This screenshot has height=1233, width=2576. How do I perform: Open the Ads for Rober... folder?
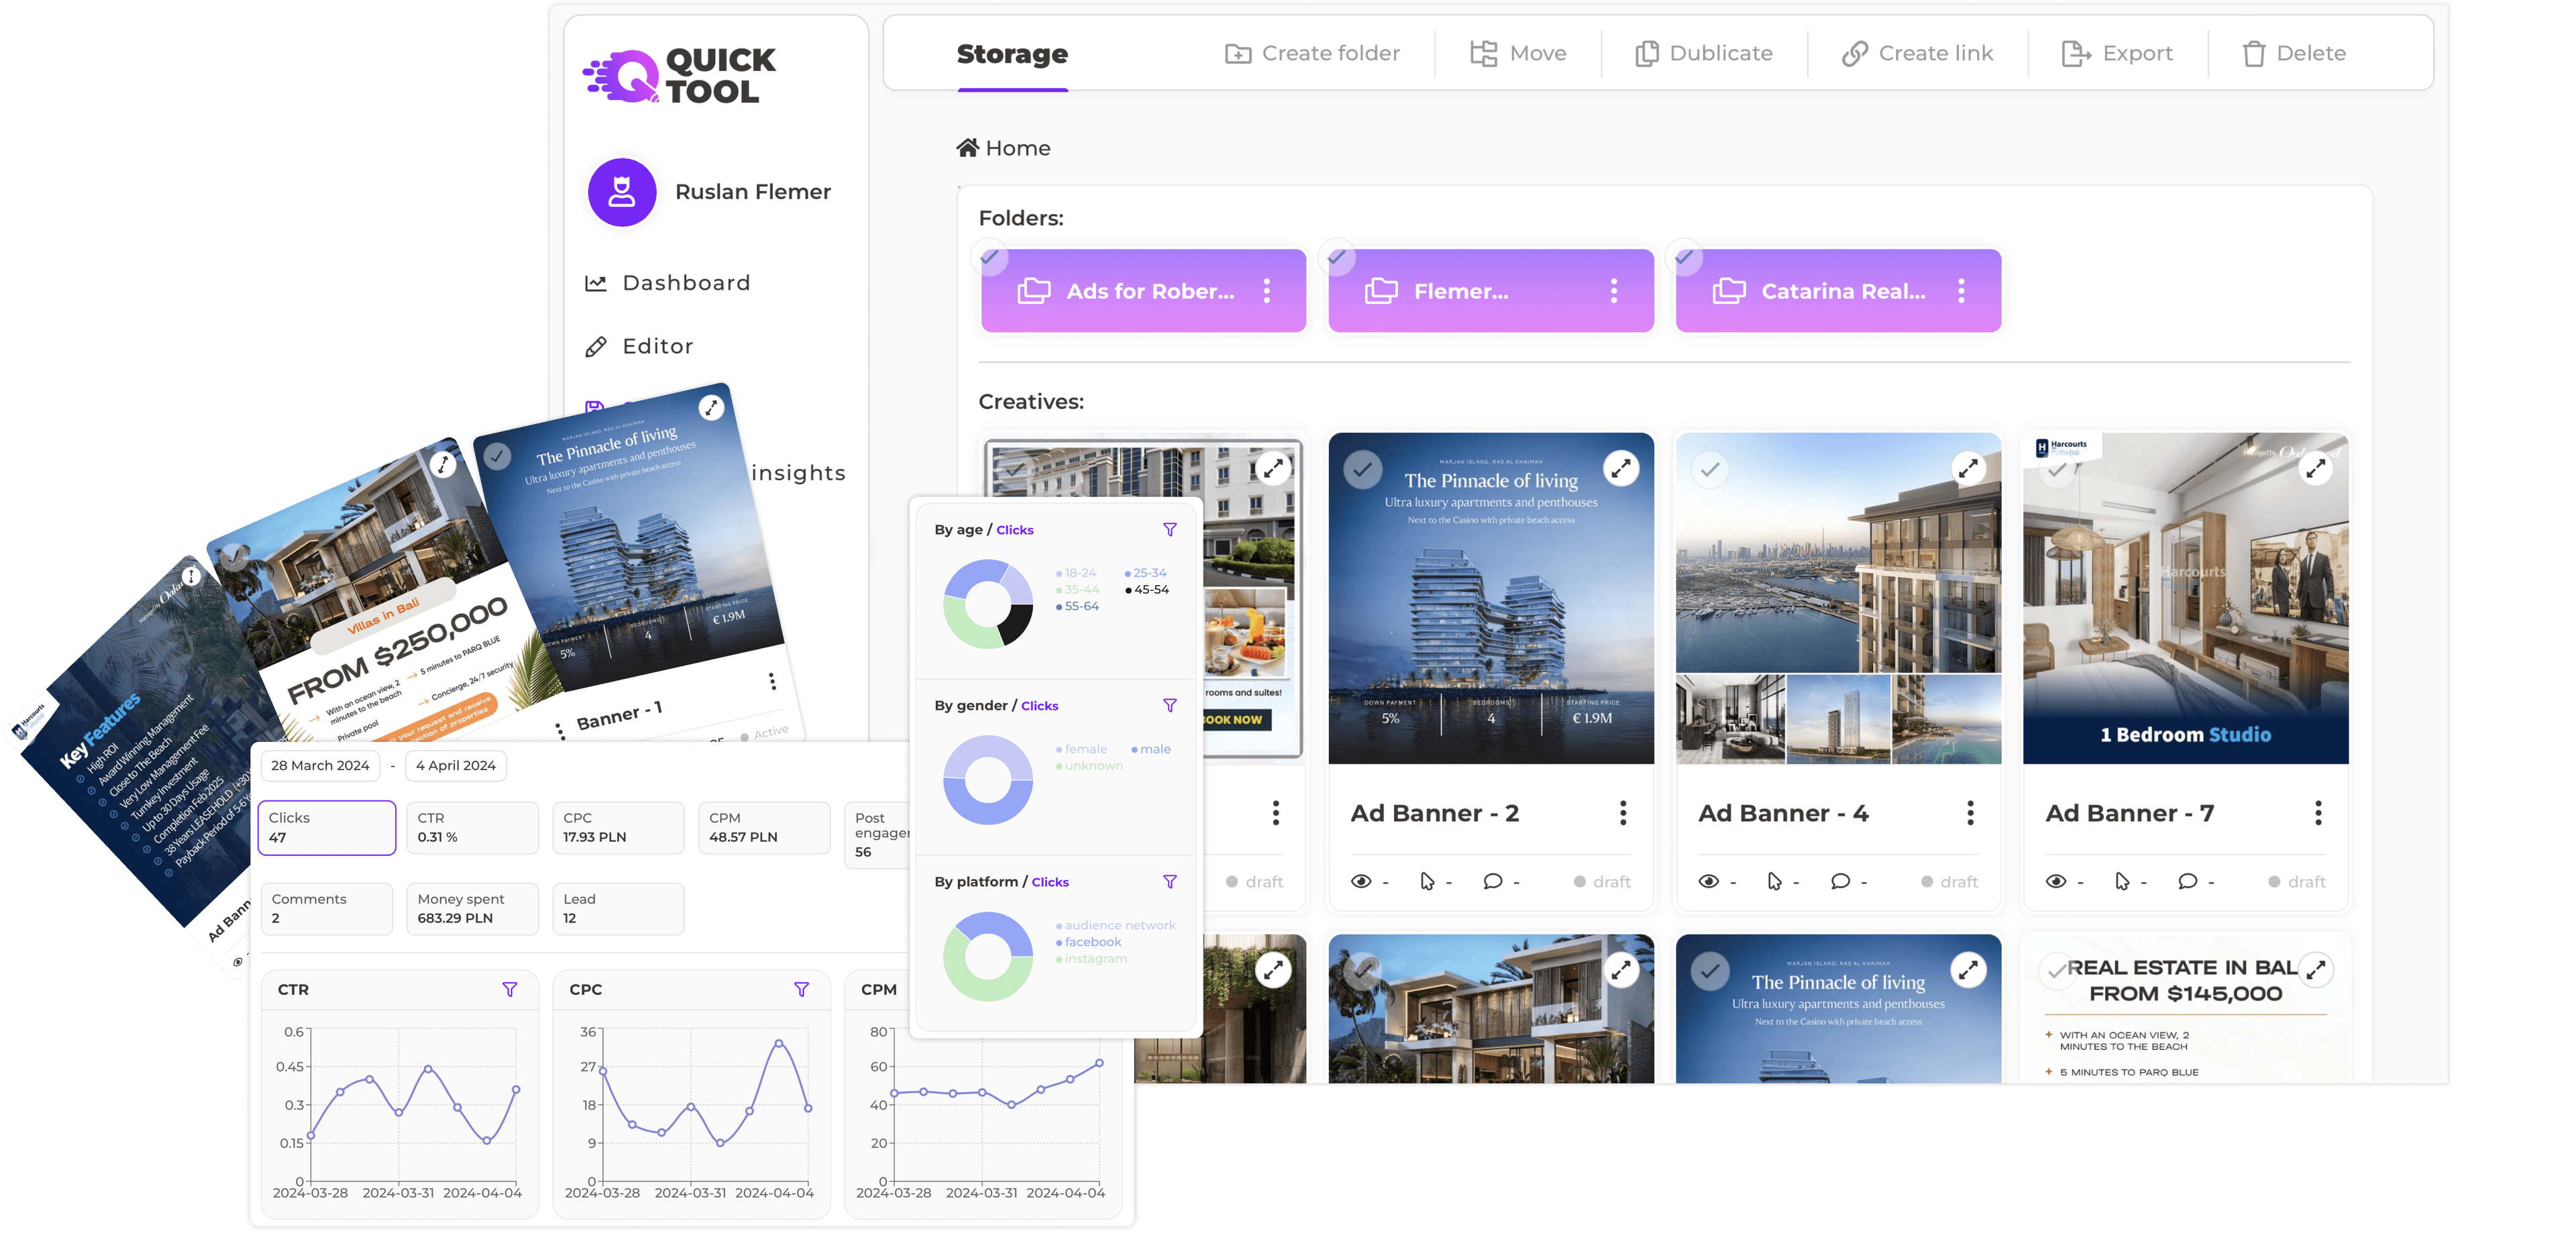[x=1143, y=291]
